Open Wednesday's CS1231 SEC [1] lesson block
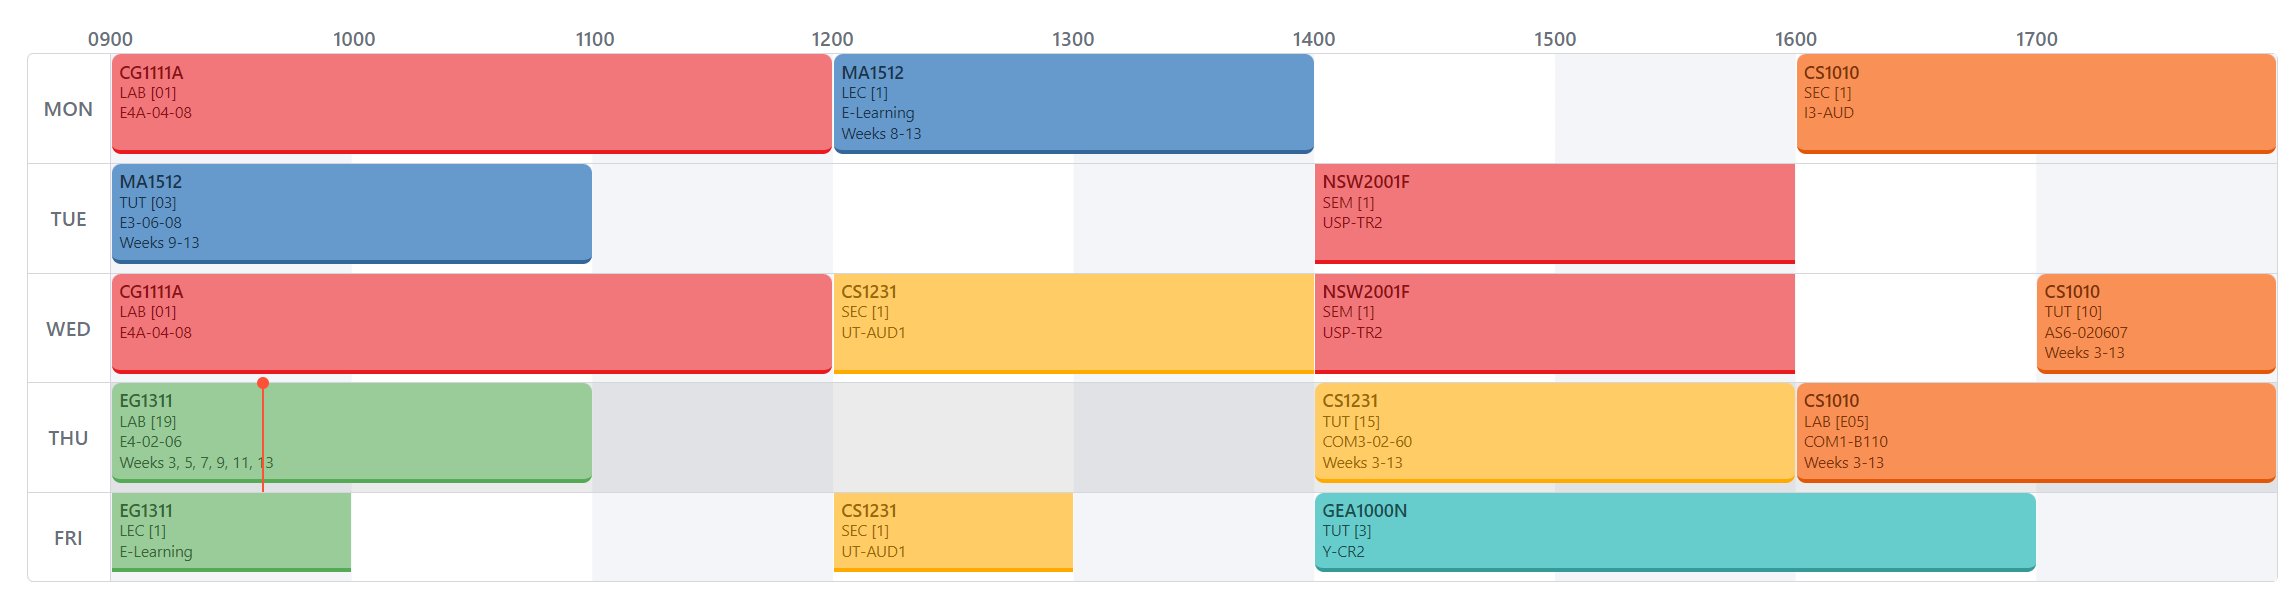 click(1073, 323)
